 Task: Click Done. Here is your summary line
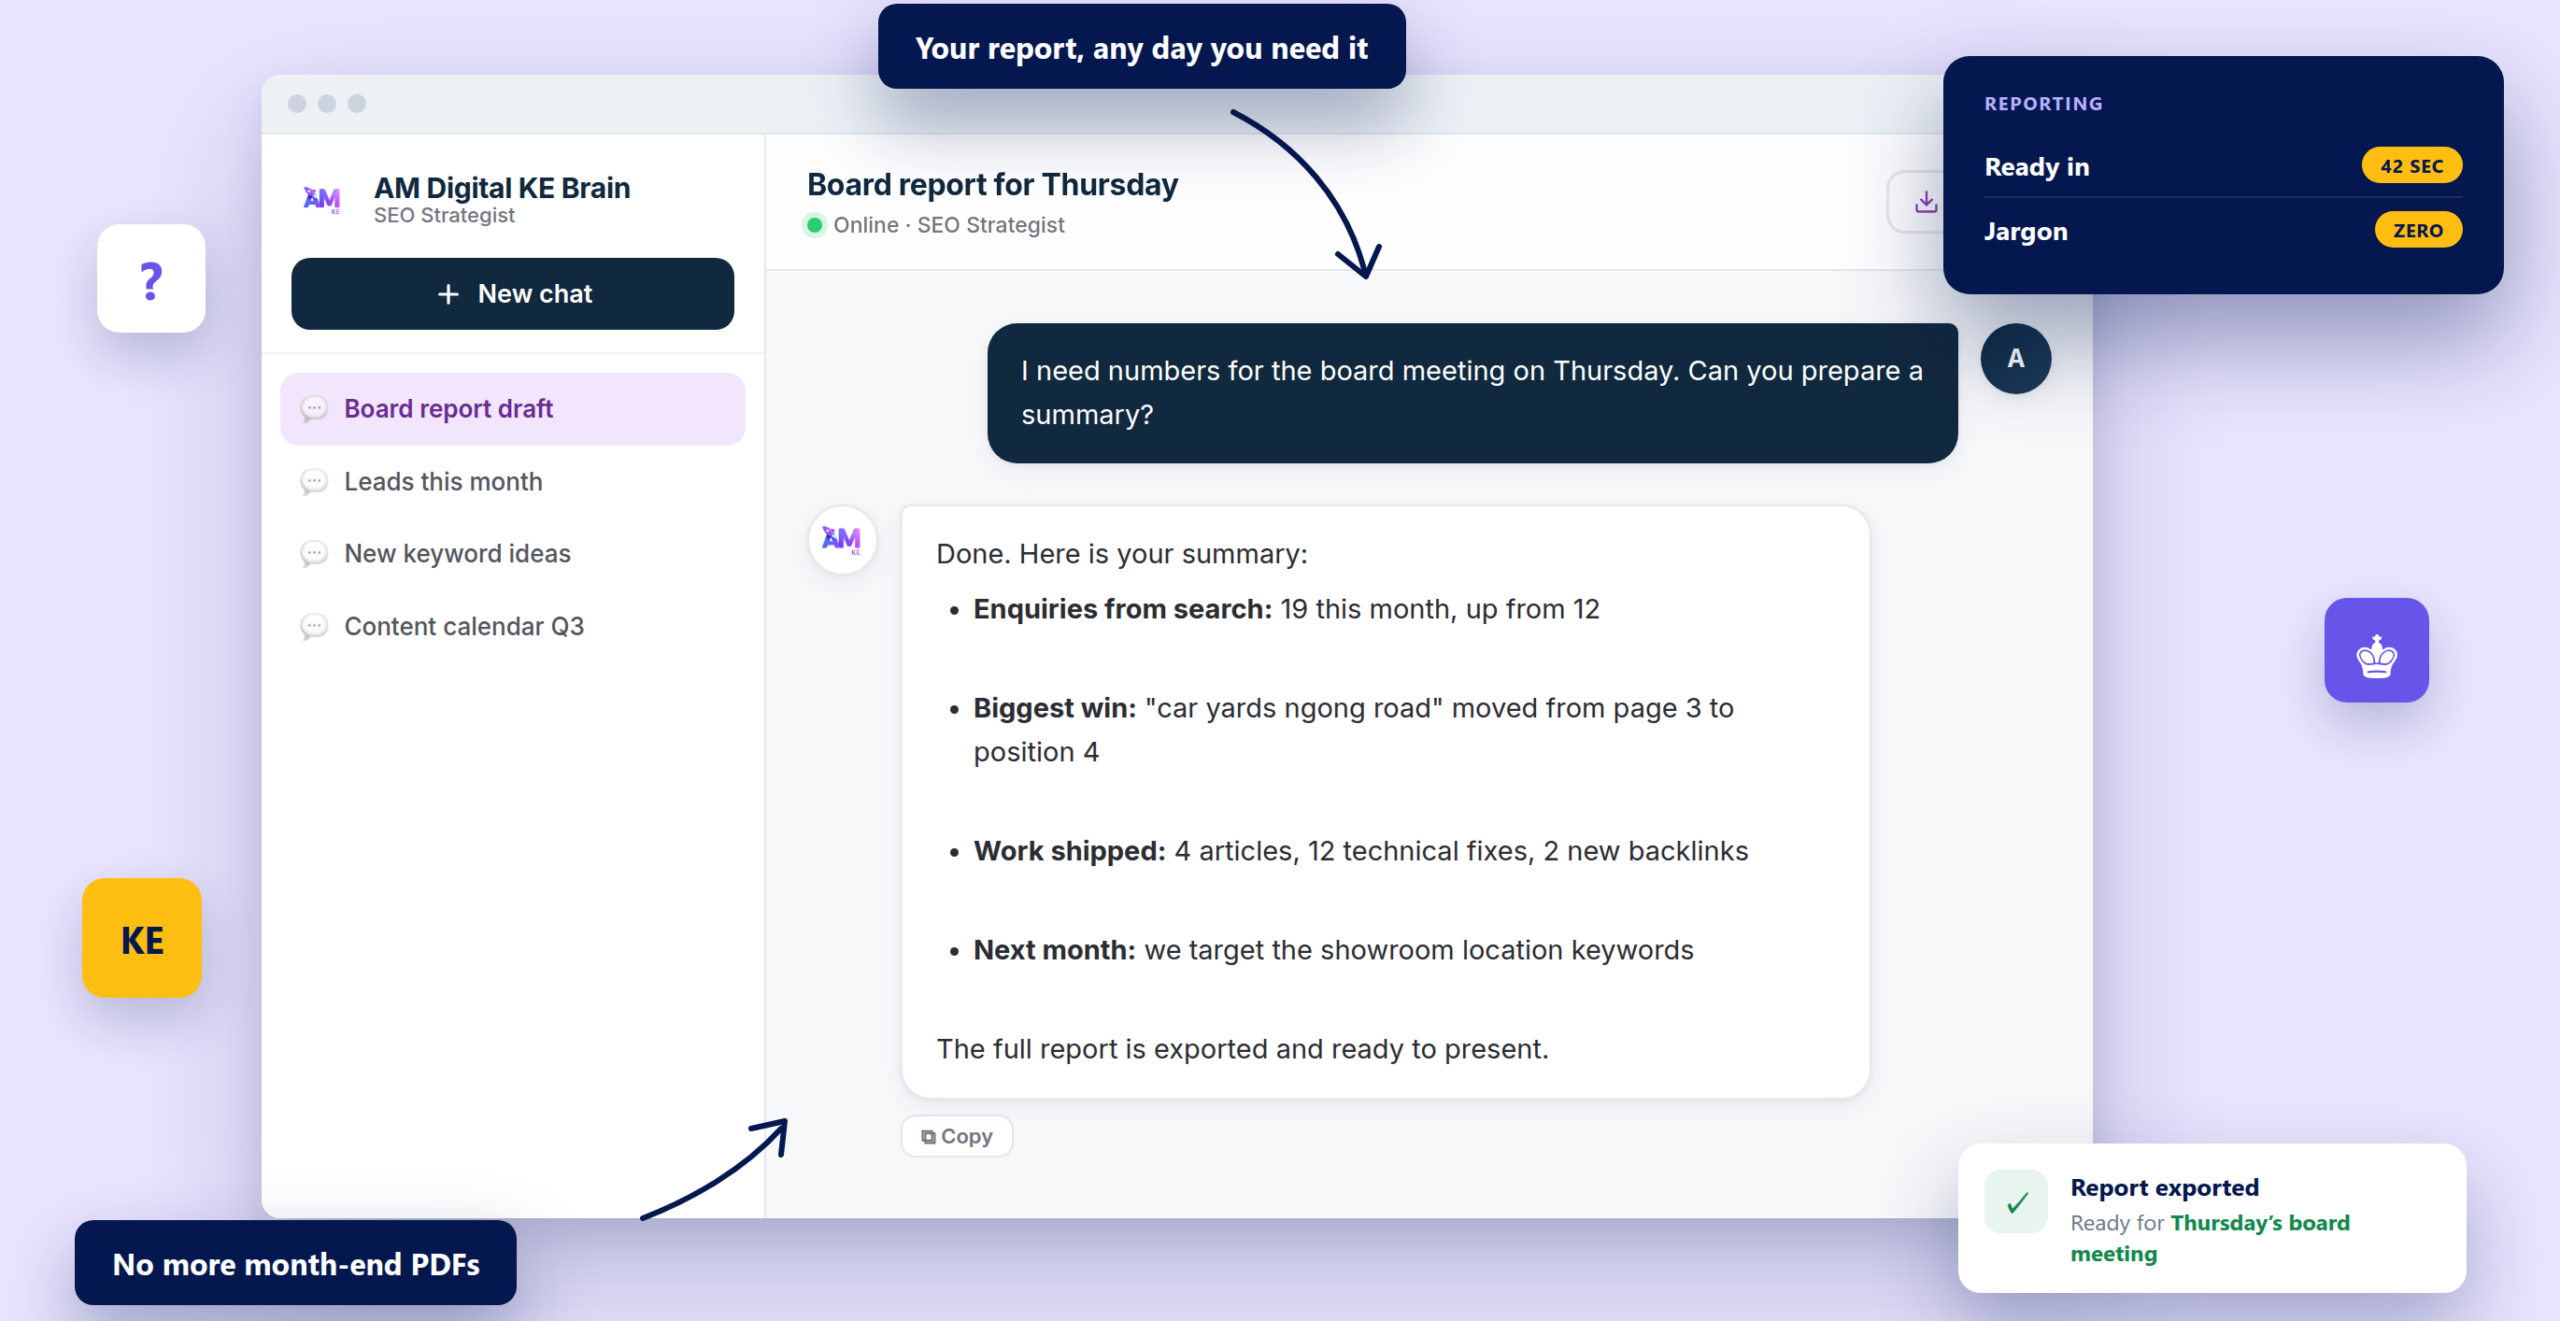1122,554
